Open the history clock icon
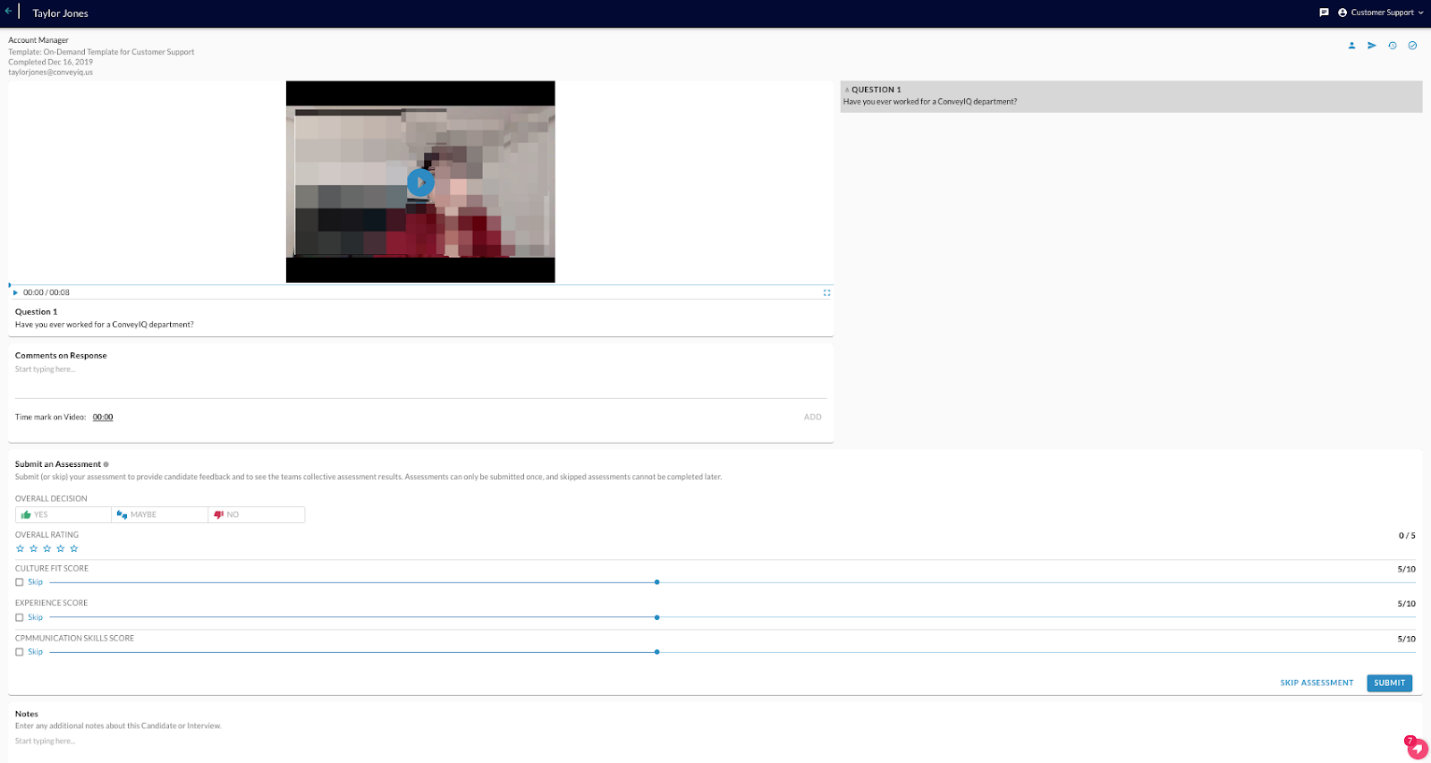The width and height of the screenshot is (1431, 763). click(1392, 45)
